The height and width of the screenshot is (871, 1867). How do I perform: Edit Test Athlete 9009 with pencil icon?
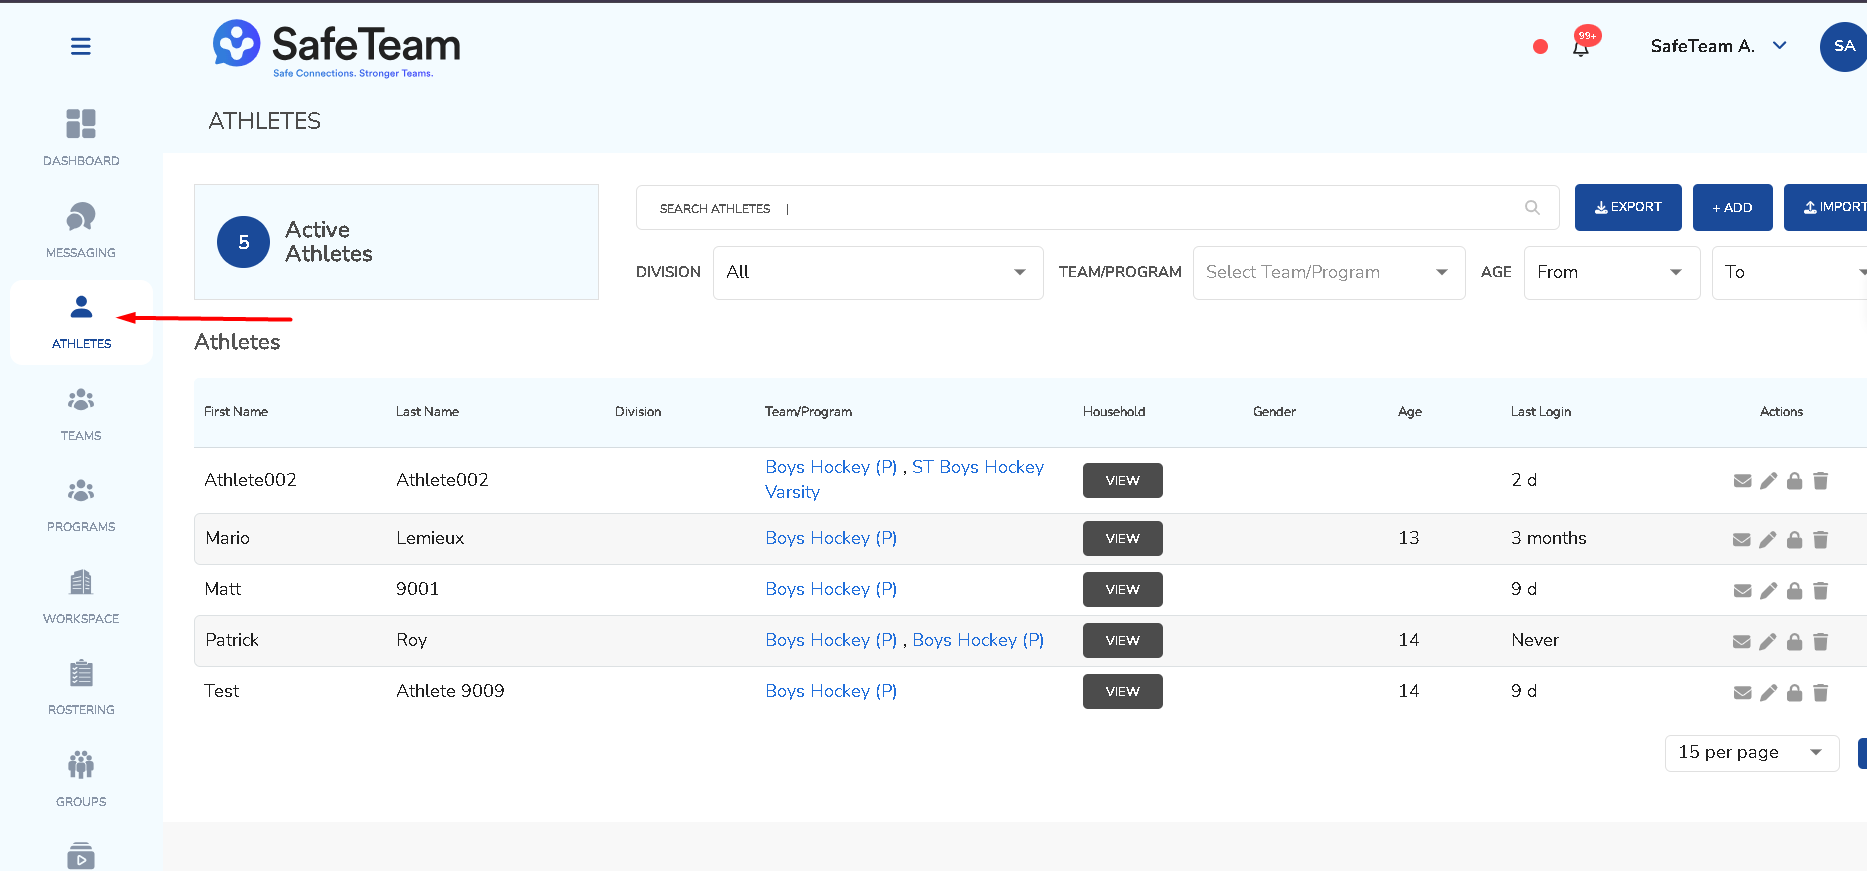point(1768,693)
